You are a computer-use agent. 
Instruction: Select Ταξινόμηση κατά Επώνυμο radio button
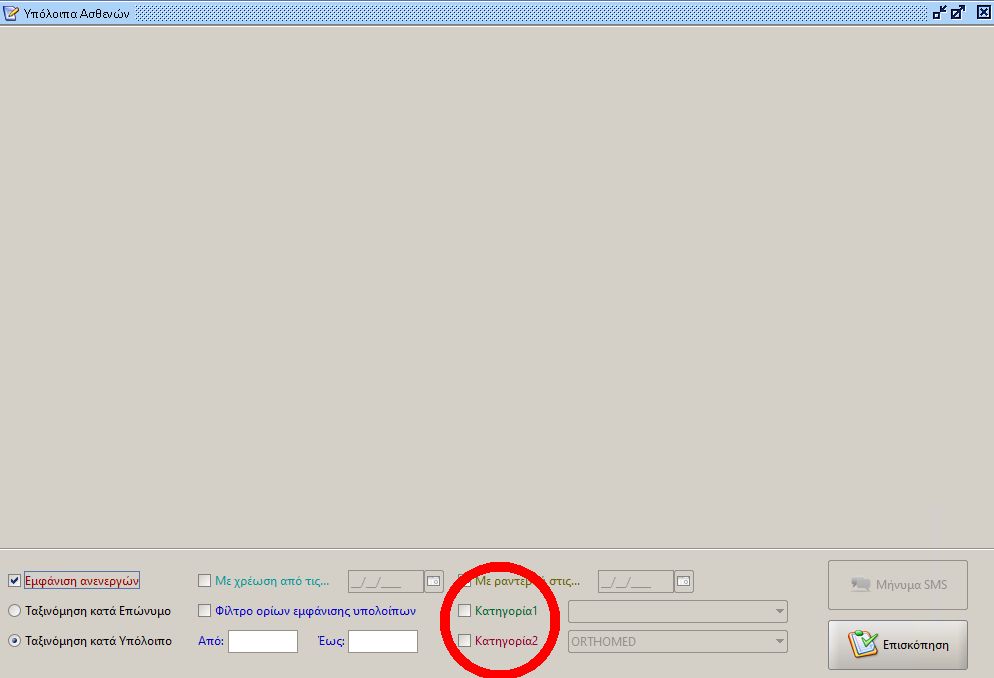click(14, 611)
